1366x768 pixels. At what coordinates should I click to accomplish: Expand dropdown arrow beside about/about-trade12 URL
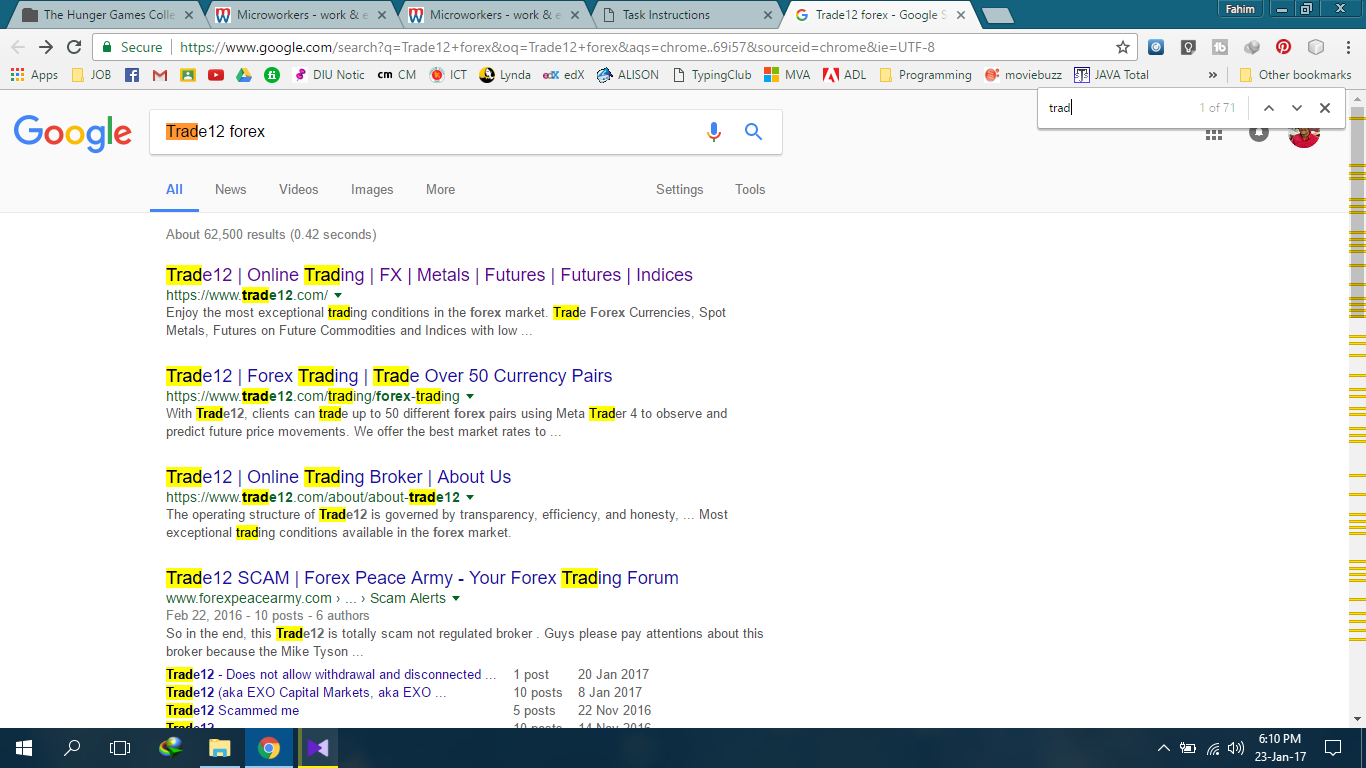[x=470, y=498]
